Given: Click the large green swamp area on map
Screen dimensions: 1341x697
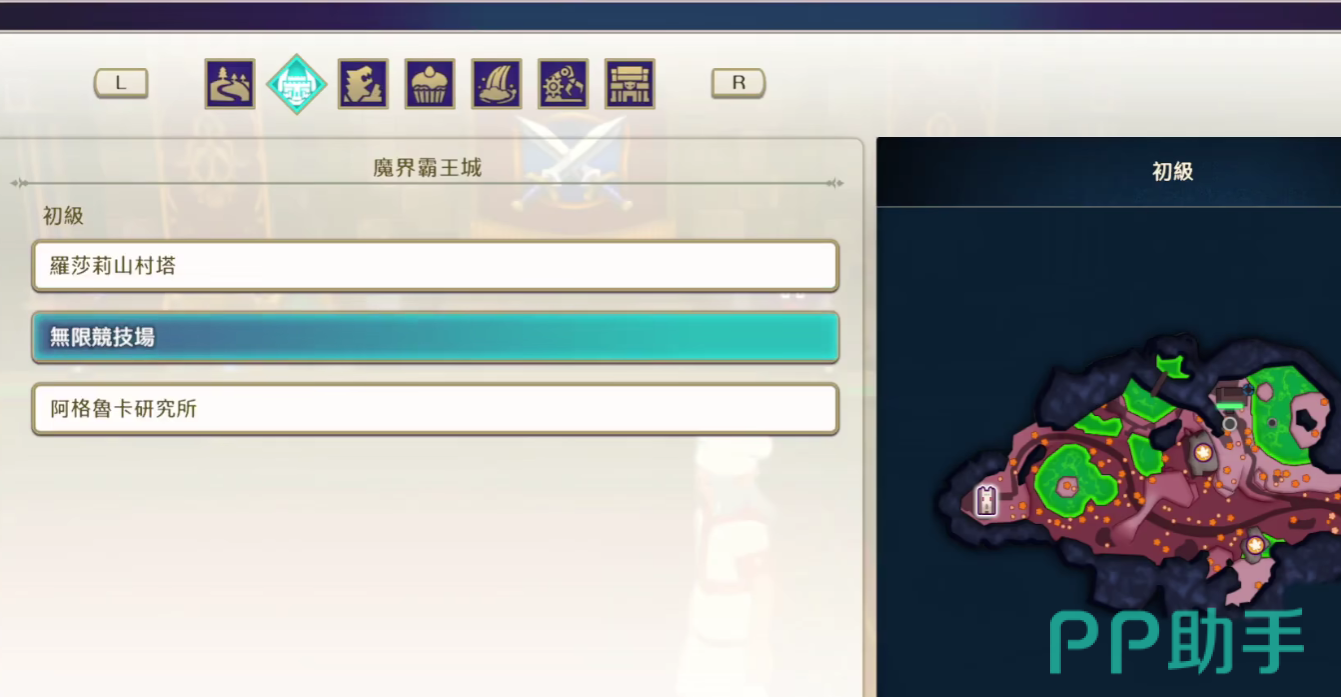Looking at the screenshot, I should 1073,476.
